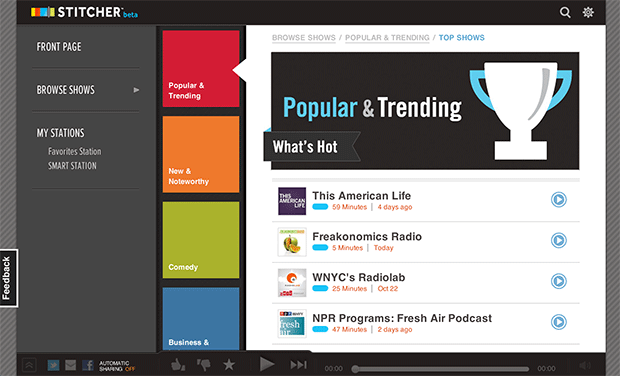Image resolution: width=620 pixels, height=376 pixels.
Task: Click the 'This American Life' title
Action: coord(361,196)
